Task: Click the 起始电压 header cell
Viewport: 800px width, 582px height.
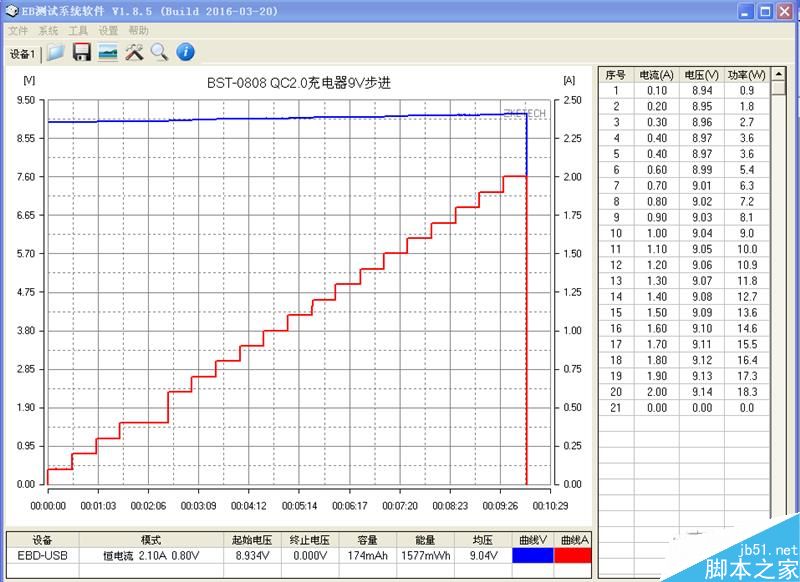Action: [252, 540]
